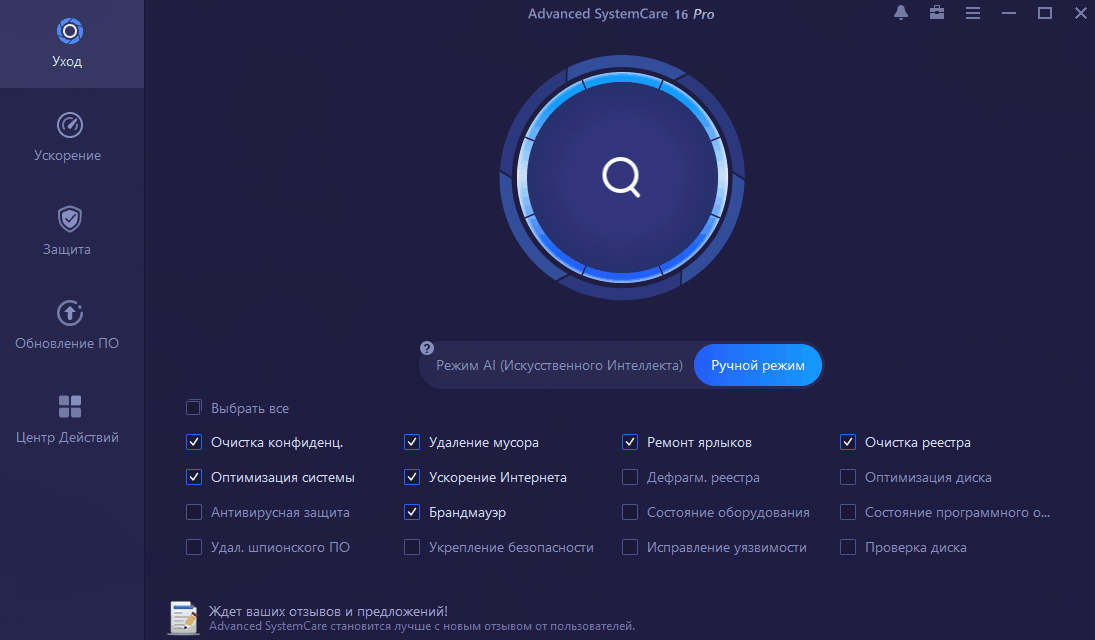
Task: Start scan with the magnifier button
Action: (622, 177)
